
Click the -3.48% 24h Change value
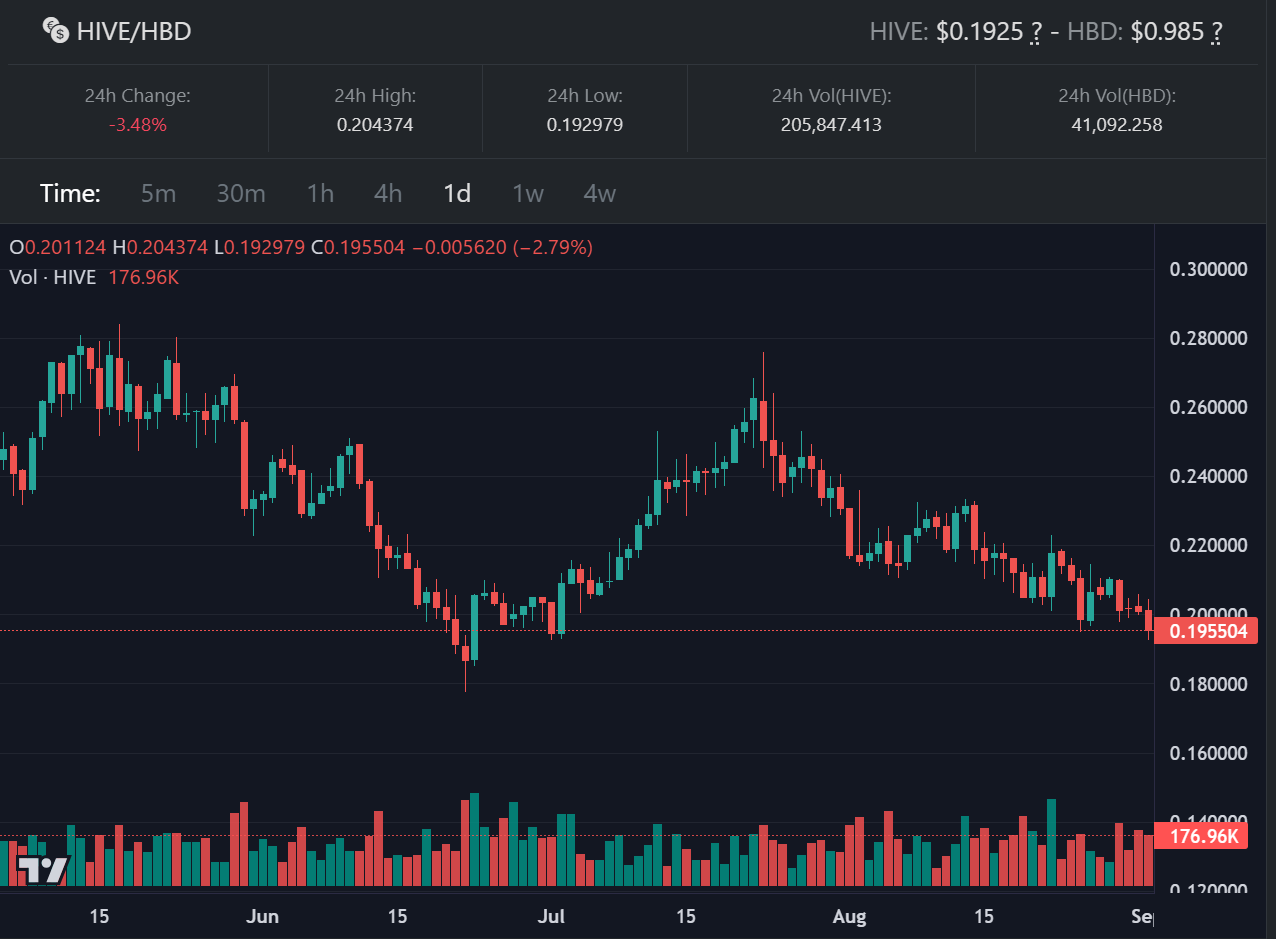tap(138, 125)
